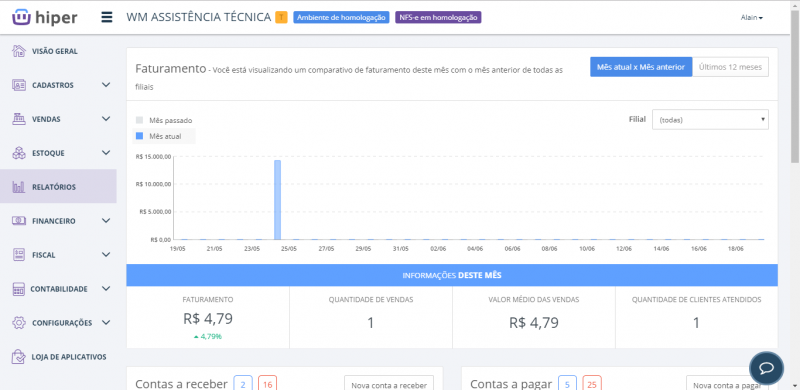The image size is (800, 390).
Task: Expand the Fiscal menu chevron
Action: (106, 255)
